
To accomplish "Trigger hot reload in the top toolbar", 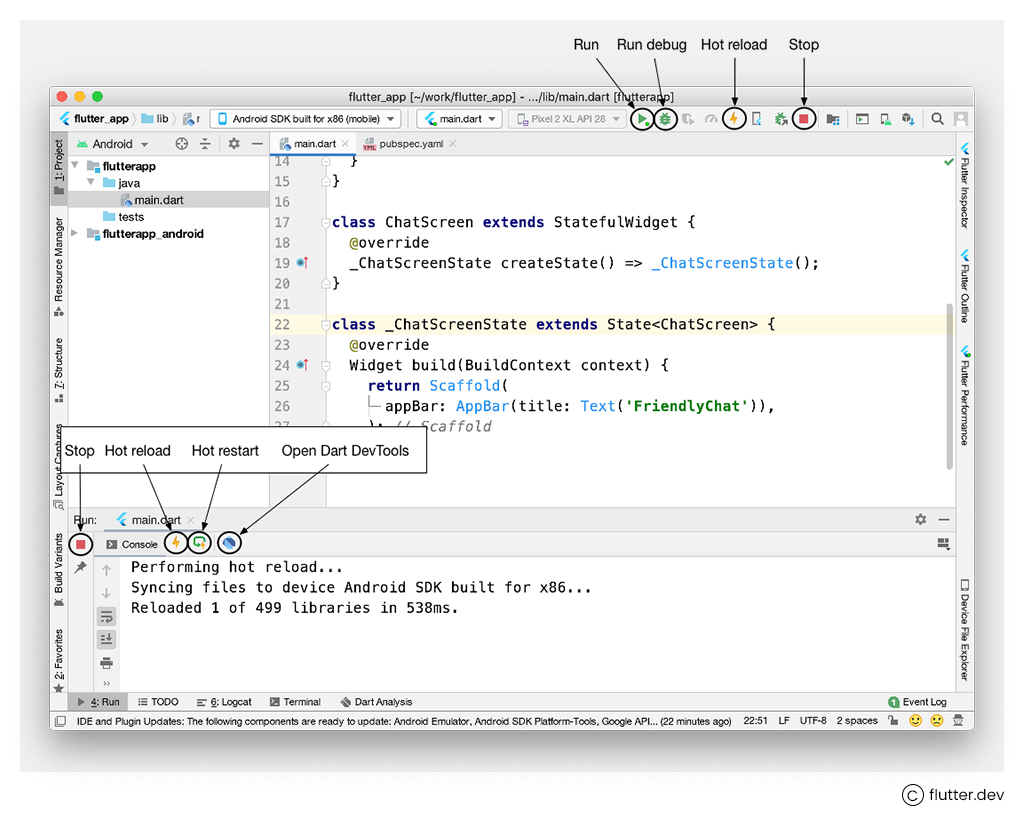I will pos(734,119).
